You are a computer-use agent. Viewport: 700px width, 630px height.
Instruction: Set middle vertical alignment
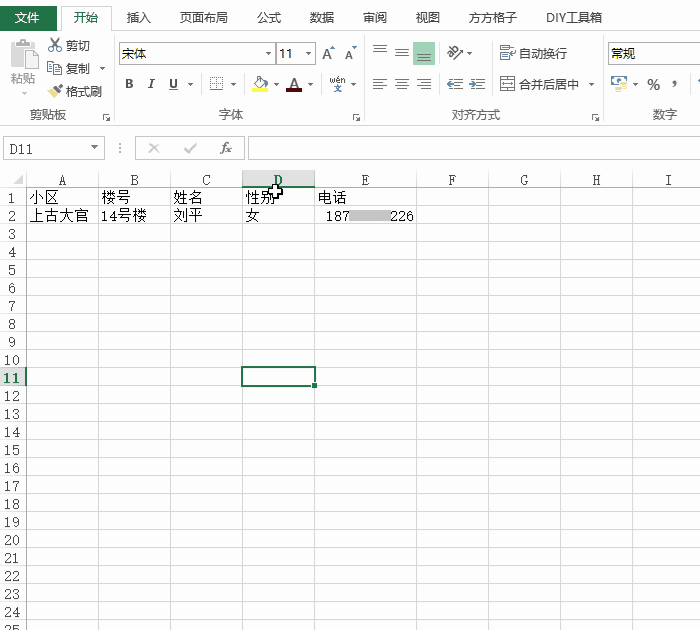pos(402,54)
